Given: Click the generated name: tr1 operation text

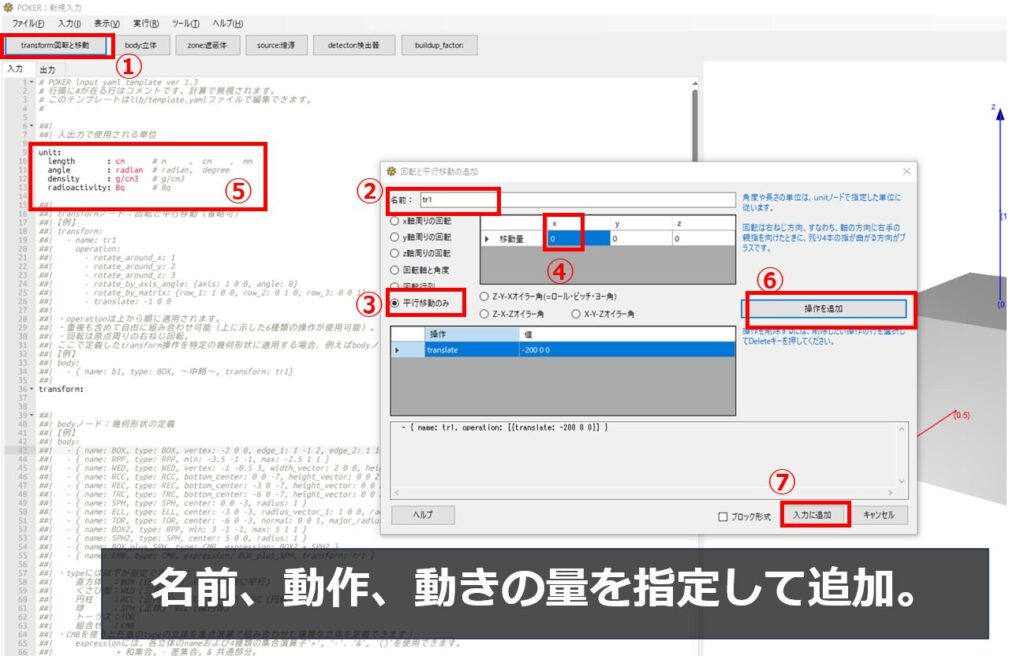Looking at the screenshot, I should point(504,427).
